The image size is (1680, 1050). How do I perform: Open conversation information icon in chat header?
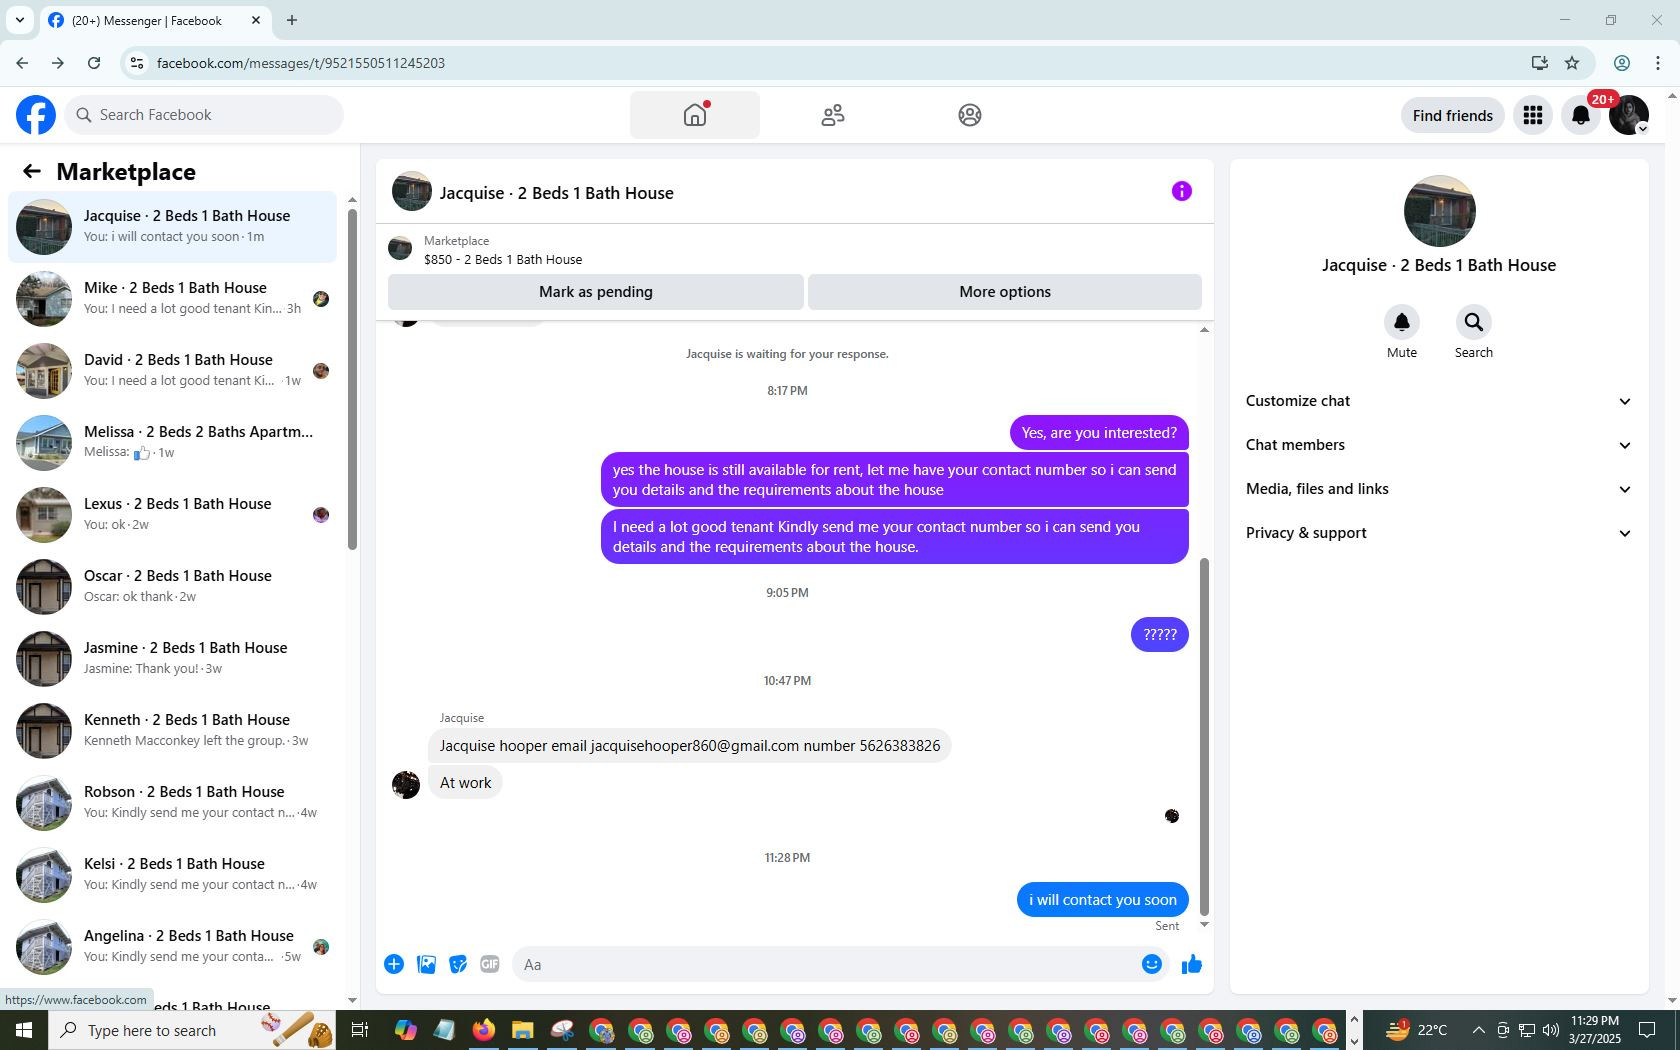(1182, 191)
